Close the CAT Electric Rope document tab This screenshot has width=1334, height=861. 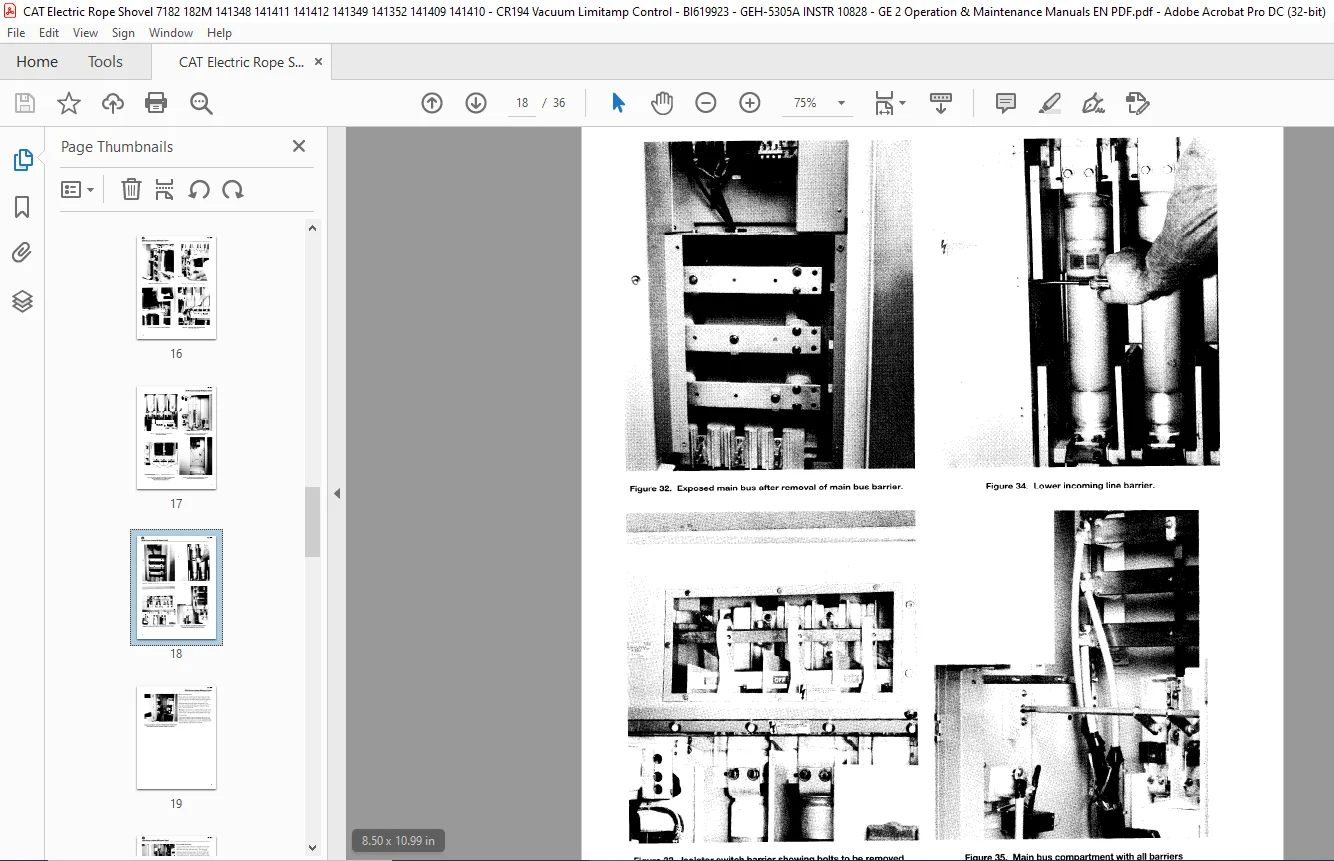319,62
